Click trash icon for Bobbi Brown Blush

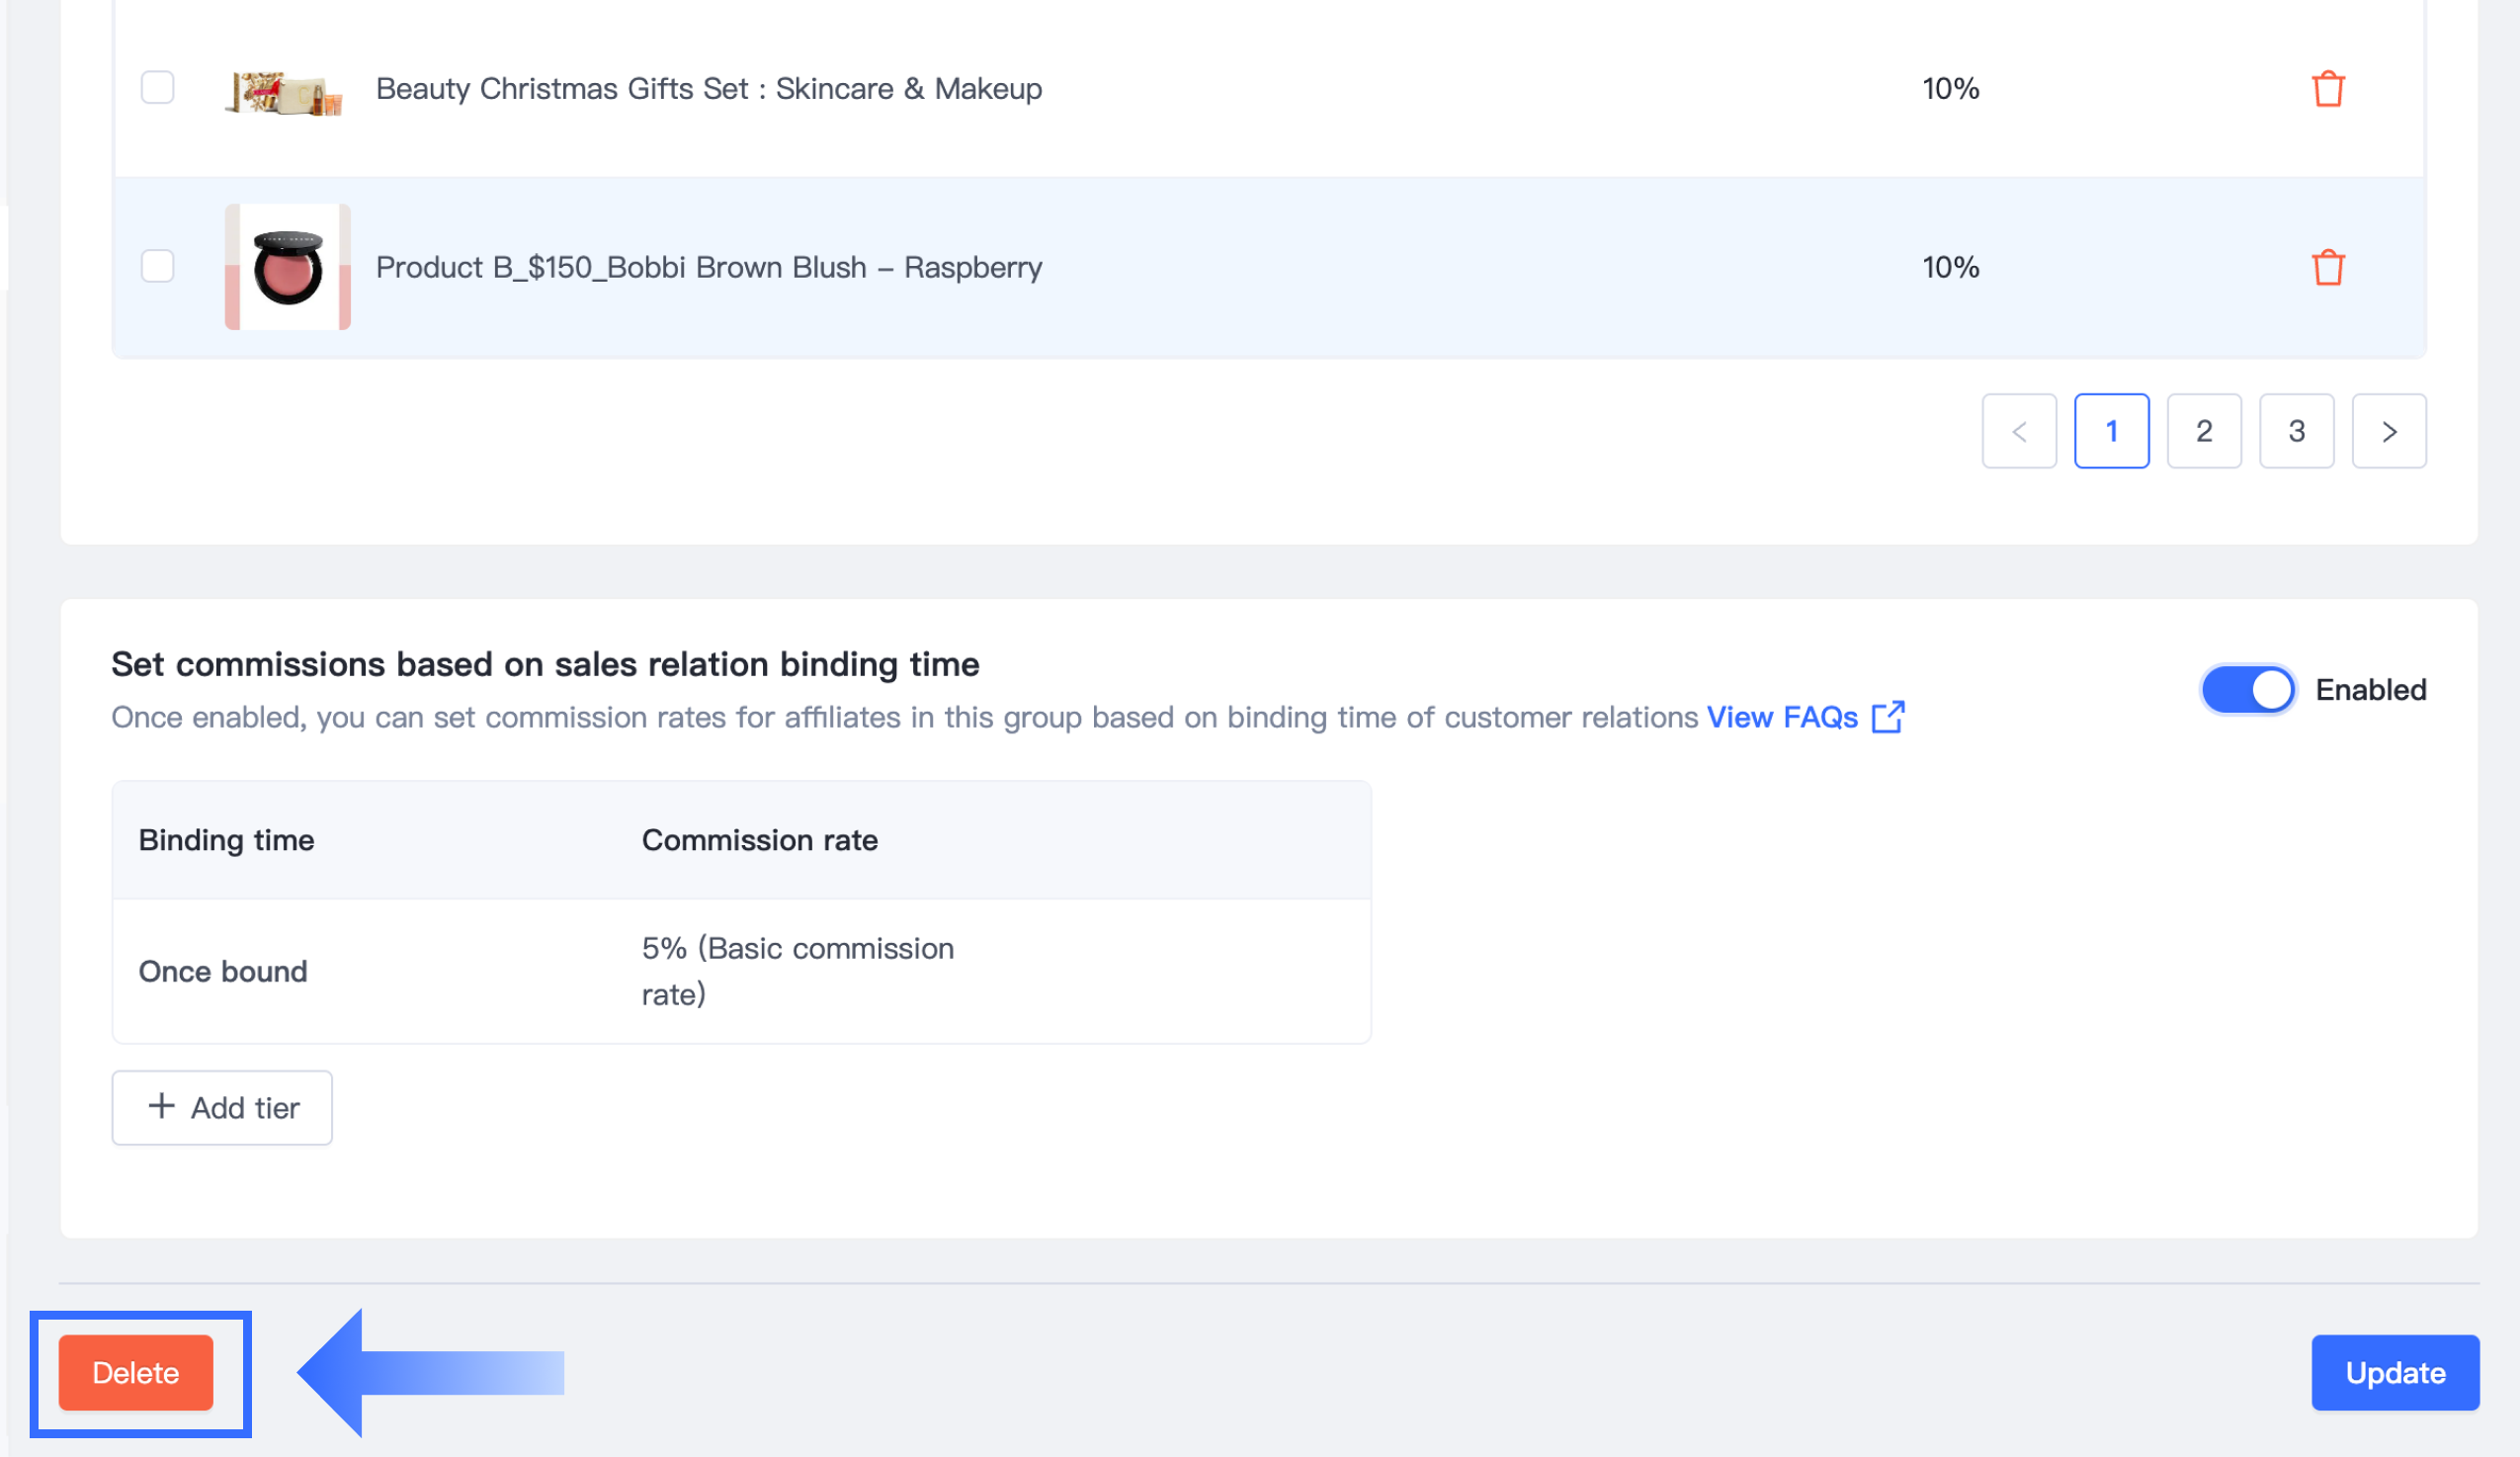tap(2327, 267)
